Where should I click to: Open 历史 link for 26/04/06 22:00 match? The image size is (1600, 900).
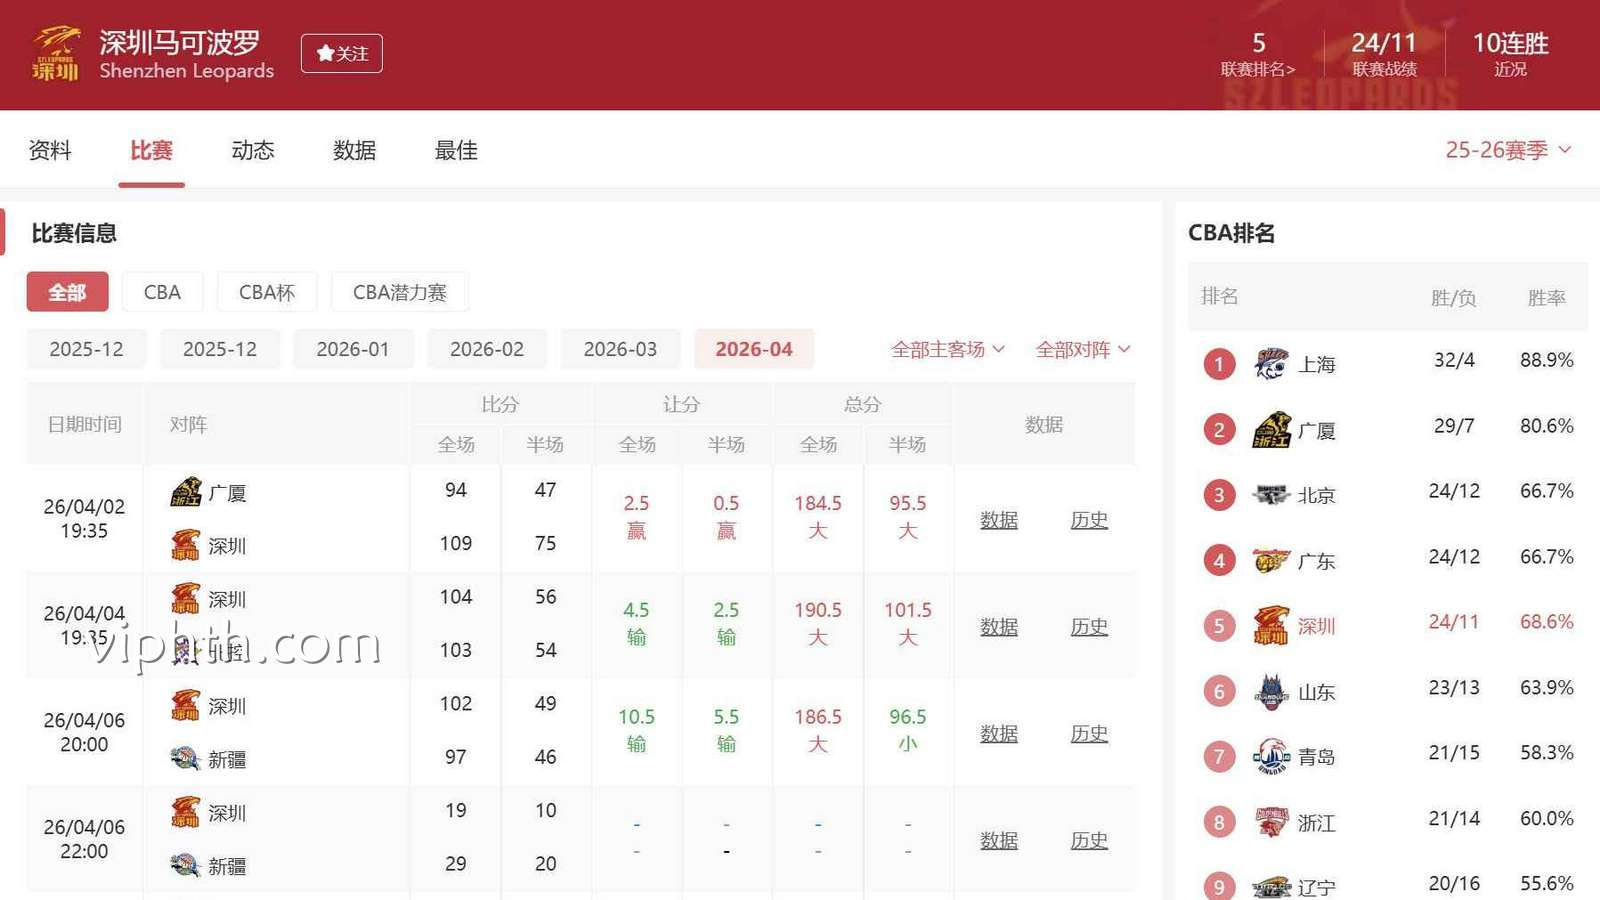coord(1089,841)
